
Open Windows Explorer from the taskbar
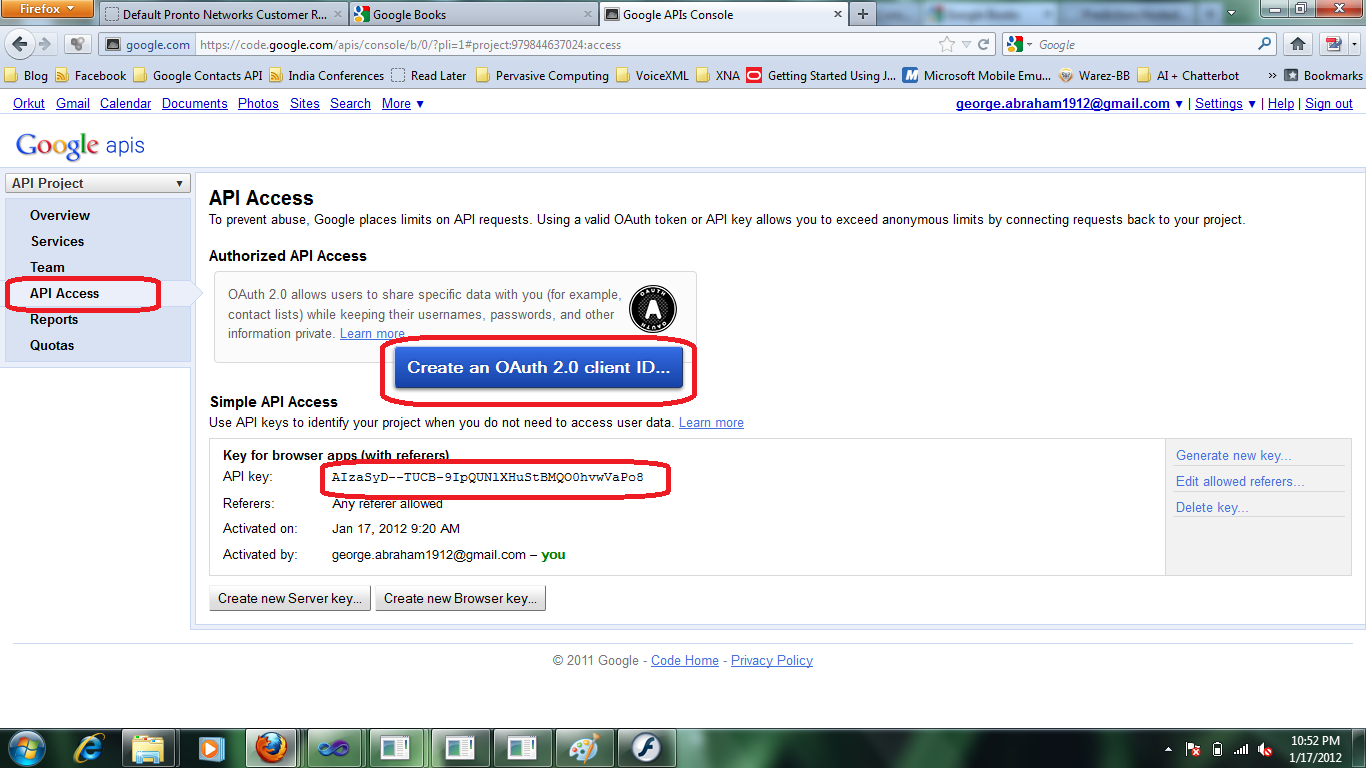point(148,748)
